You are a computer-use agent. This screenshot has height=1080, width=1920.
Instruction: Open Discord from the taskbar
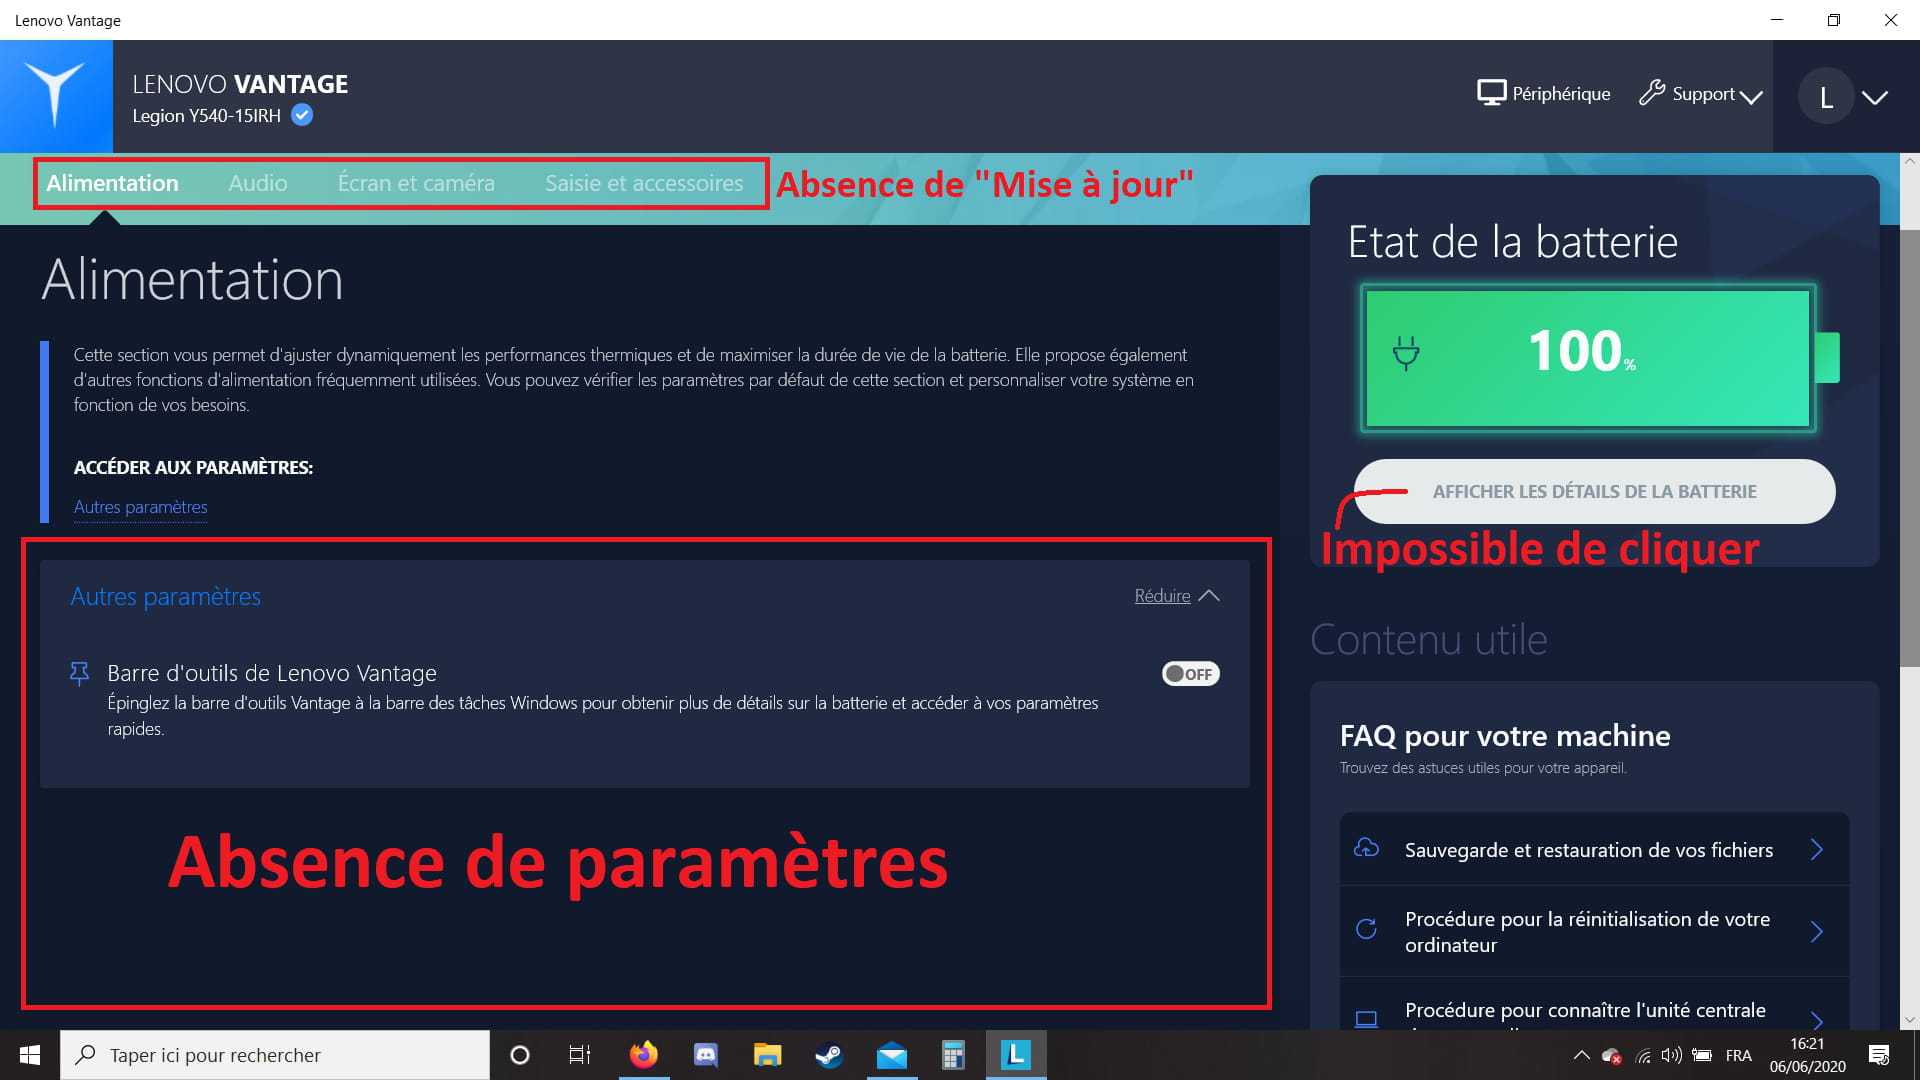coord(706,1055)
